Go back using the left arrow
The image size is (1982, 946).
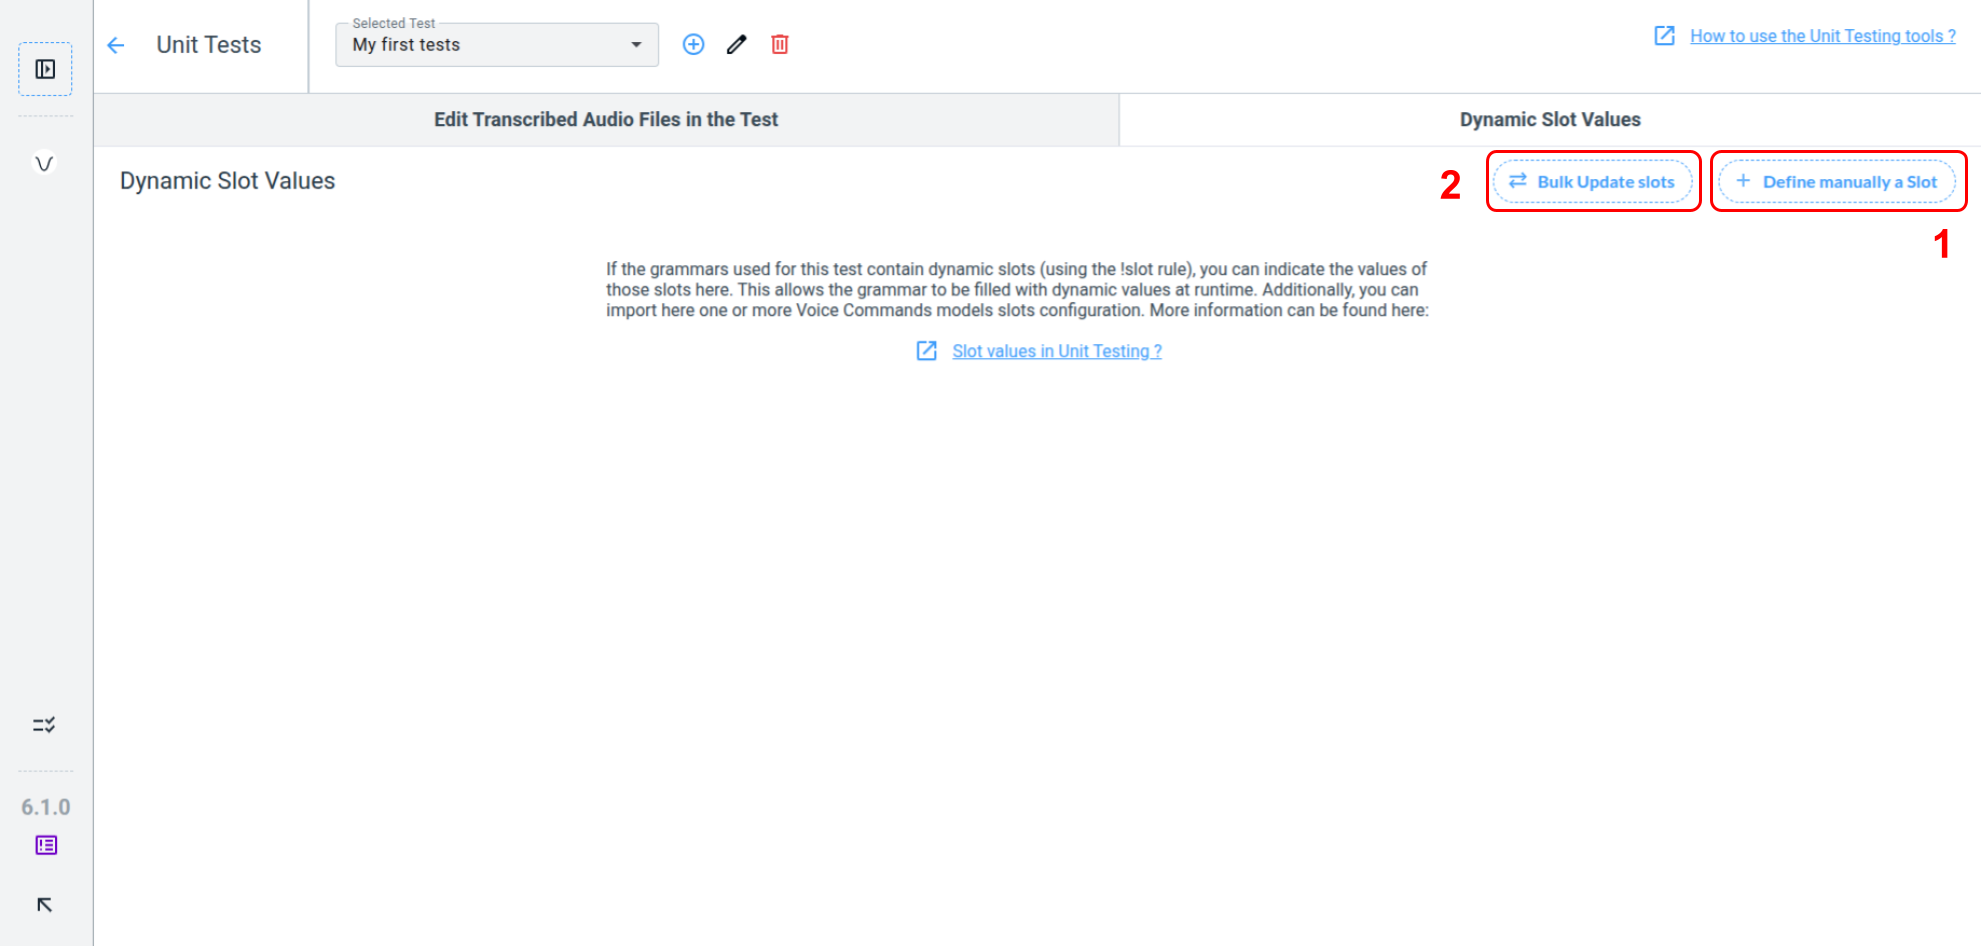click(x=116, y=45)
